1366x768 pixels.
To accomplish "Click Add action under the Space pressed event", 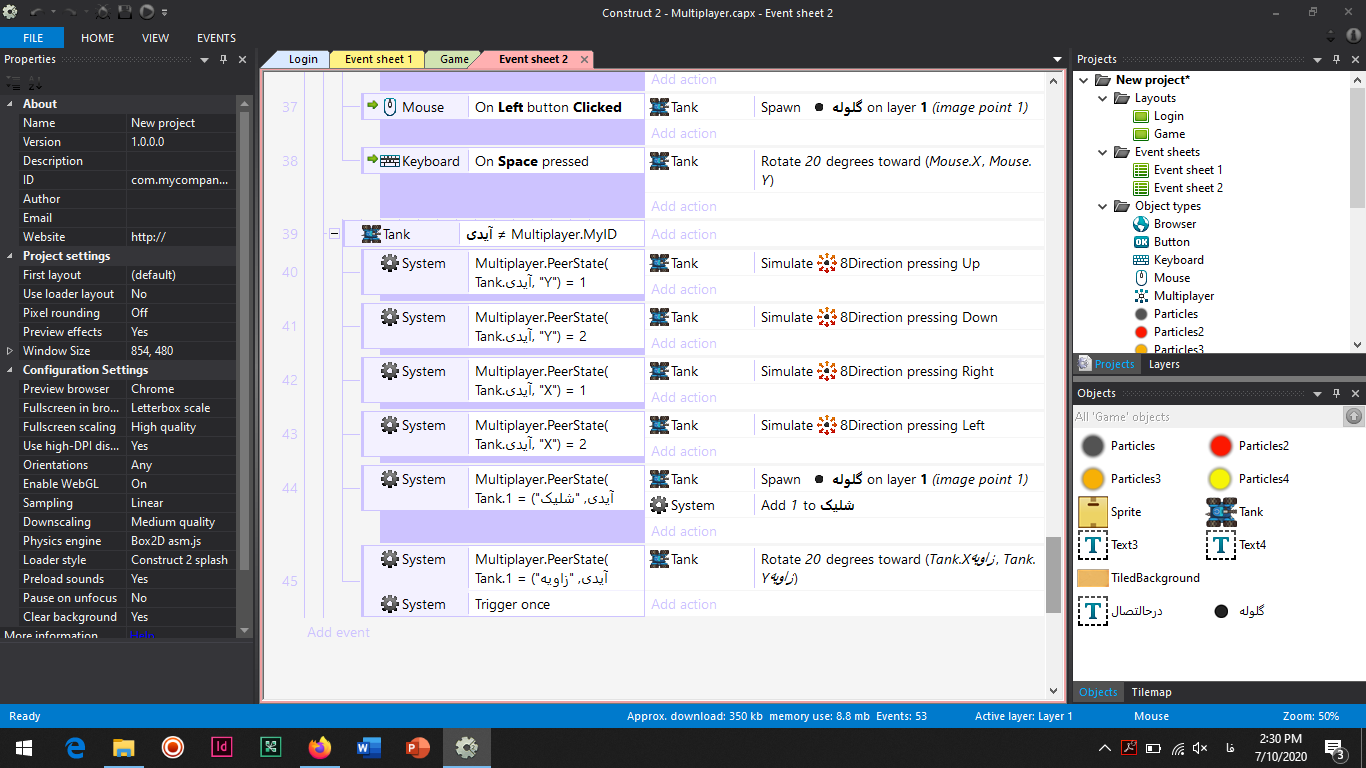I will (x=684, y=207).
